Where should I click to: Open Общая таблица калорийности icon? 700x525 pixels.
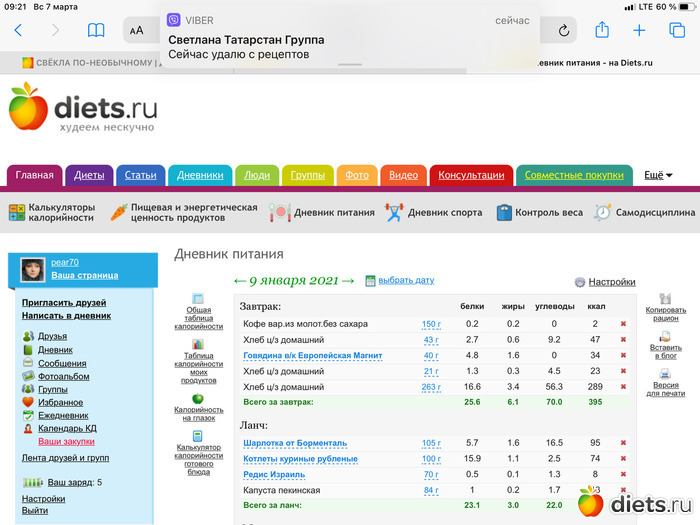click(198, 299)
